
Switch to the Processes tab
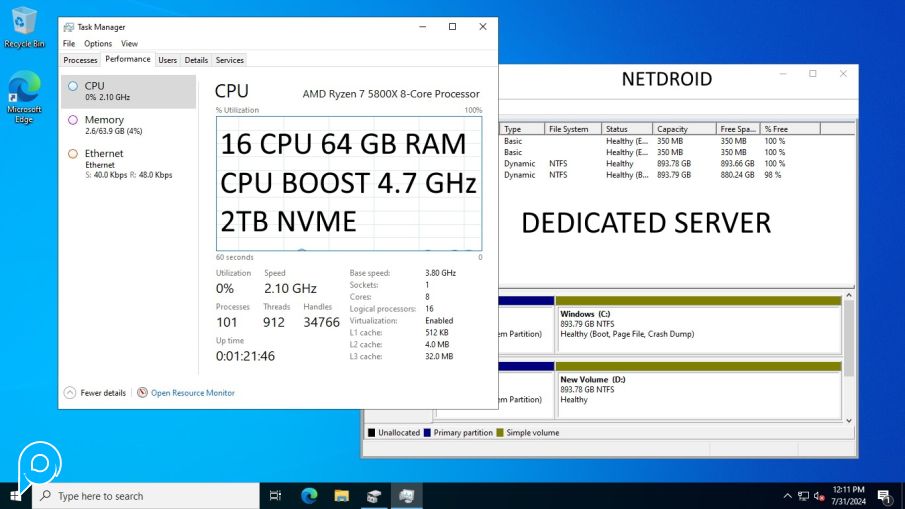pyautogui.click(x=80, y=60)
